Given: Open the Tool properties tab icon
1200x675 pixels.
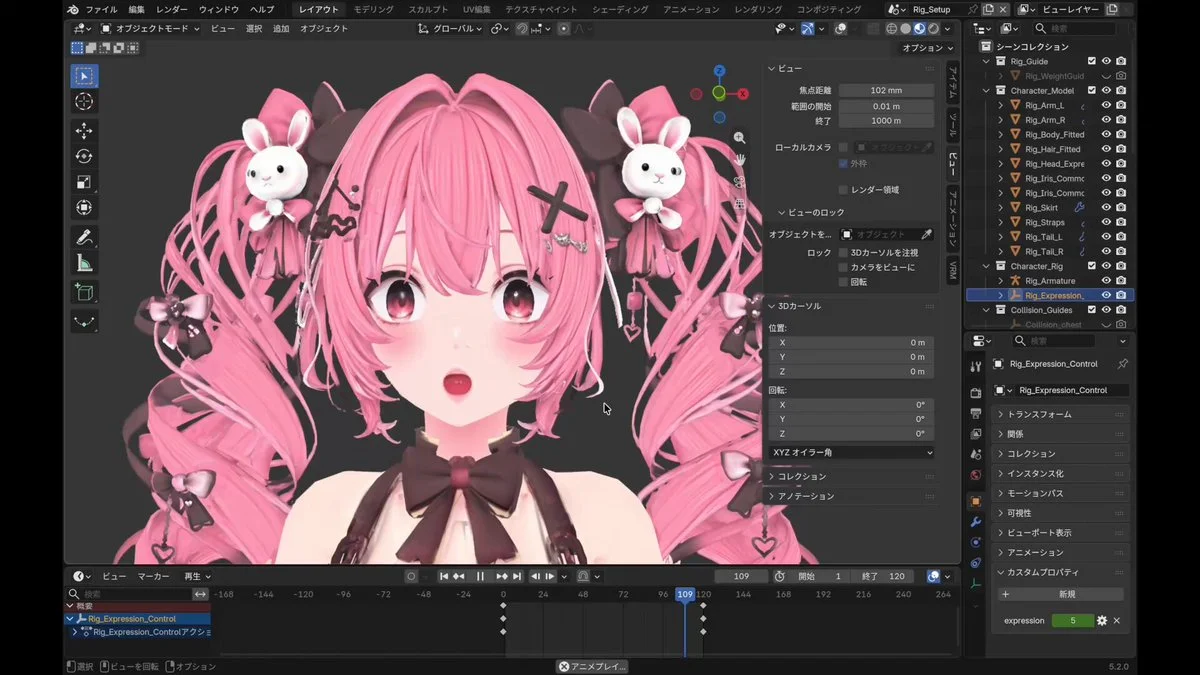Looking at the screenshot, I should click(x=976, y=367).
